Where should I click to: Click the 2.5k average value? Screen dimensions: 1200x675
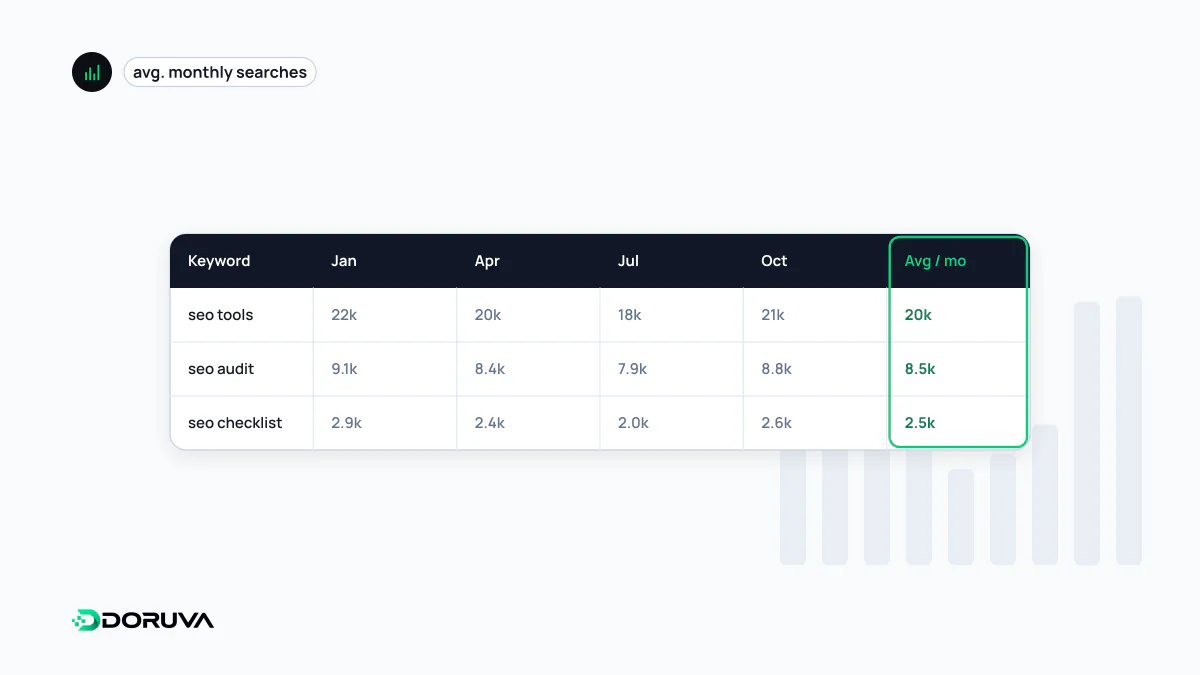tap(920, 423)
